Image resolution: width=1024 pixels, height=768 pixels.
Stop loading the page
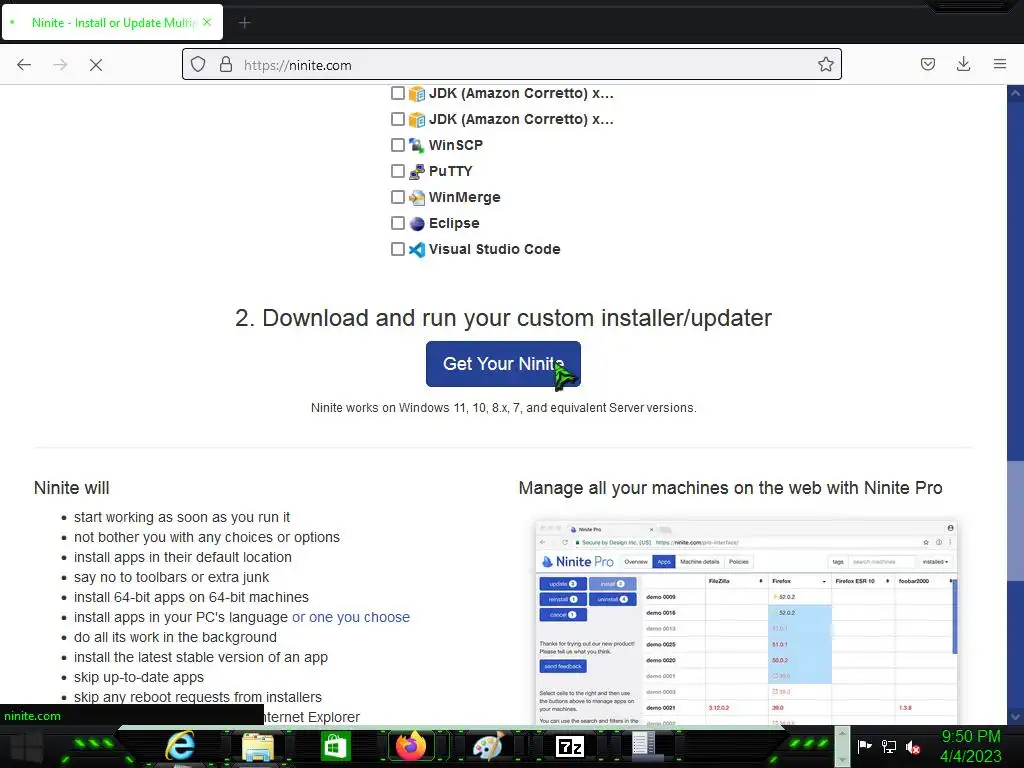96,65
